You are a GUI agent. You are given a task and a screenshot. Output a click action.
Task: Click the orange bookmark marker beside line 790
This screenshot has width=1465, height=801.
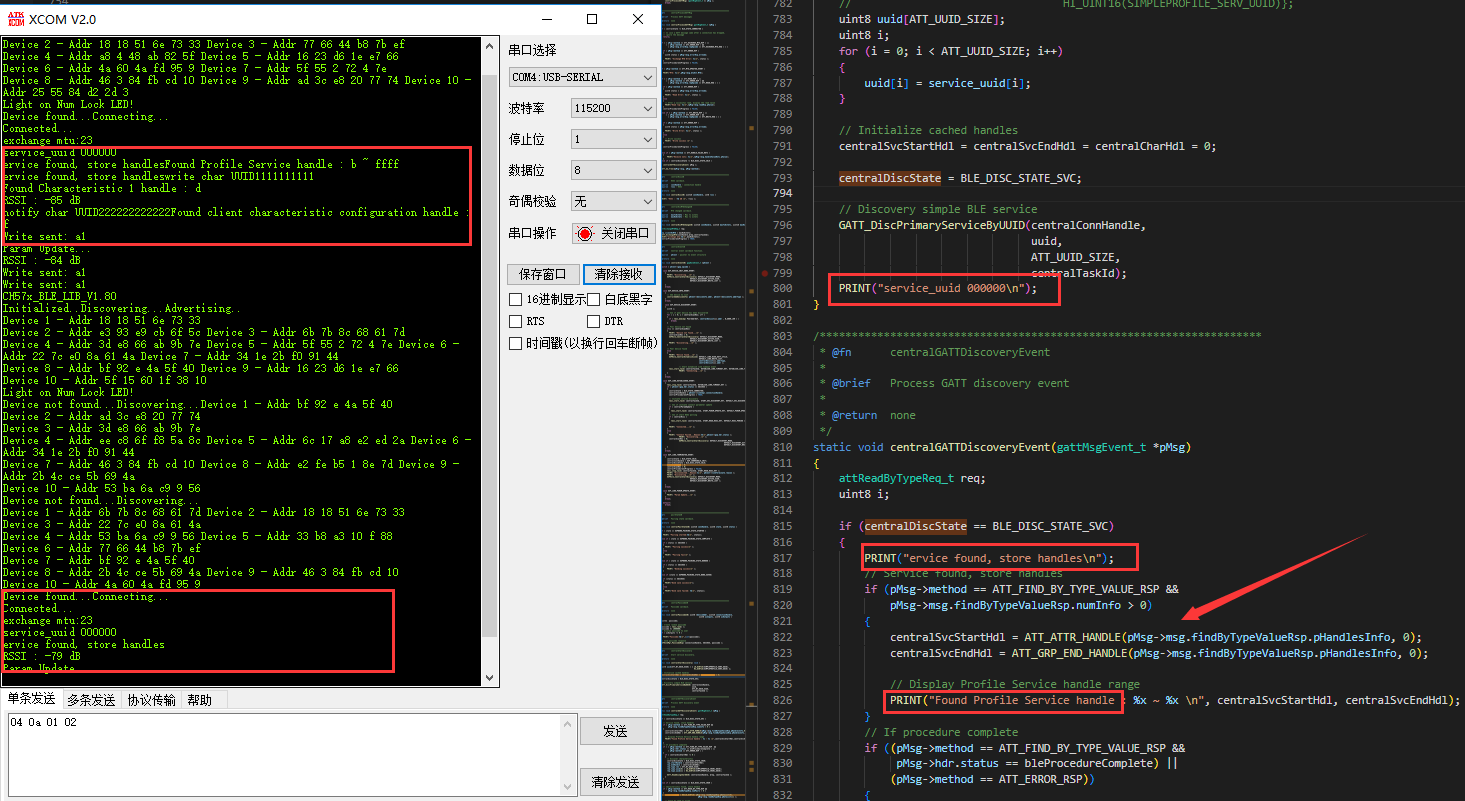point(750,129)
